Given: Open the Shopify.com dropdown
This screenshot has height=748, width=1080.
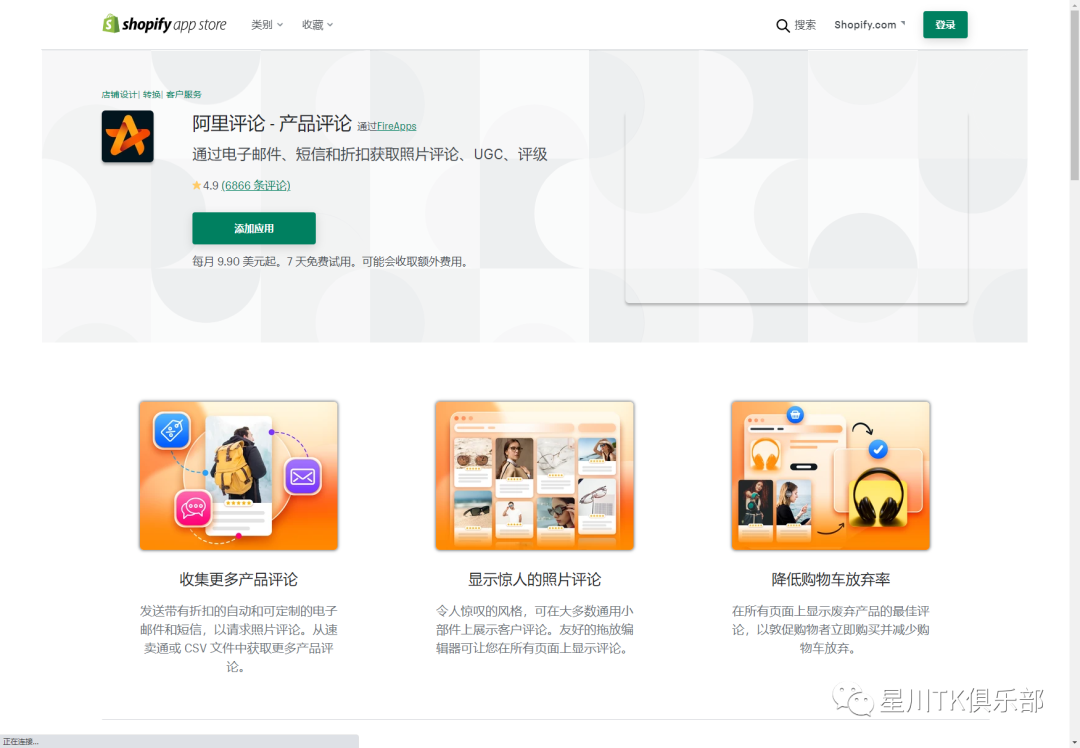Looking at the screenshot, I should click(x=868, y=24).
